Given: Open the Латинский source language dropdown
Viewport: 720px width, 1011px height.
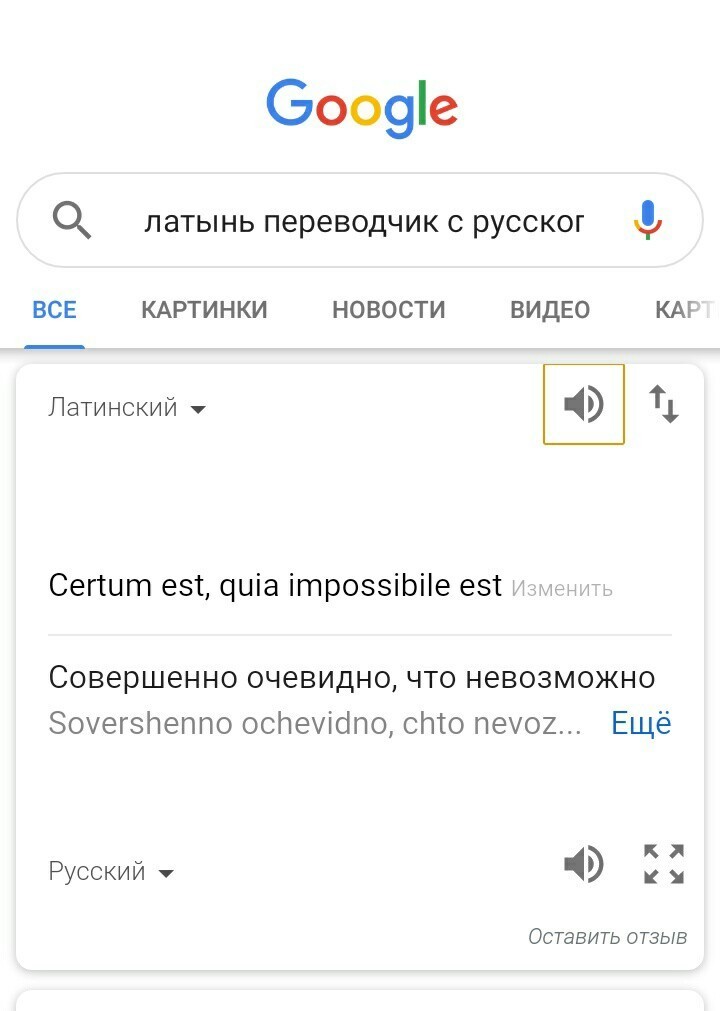Looking at the screenshot, I should pyautogui.click(x=127, y=408).
